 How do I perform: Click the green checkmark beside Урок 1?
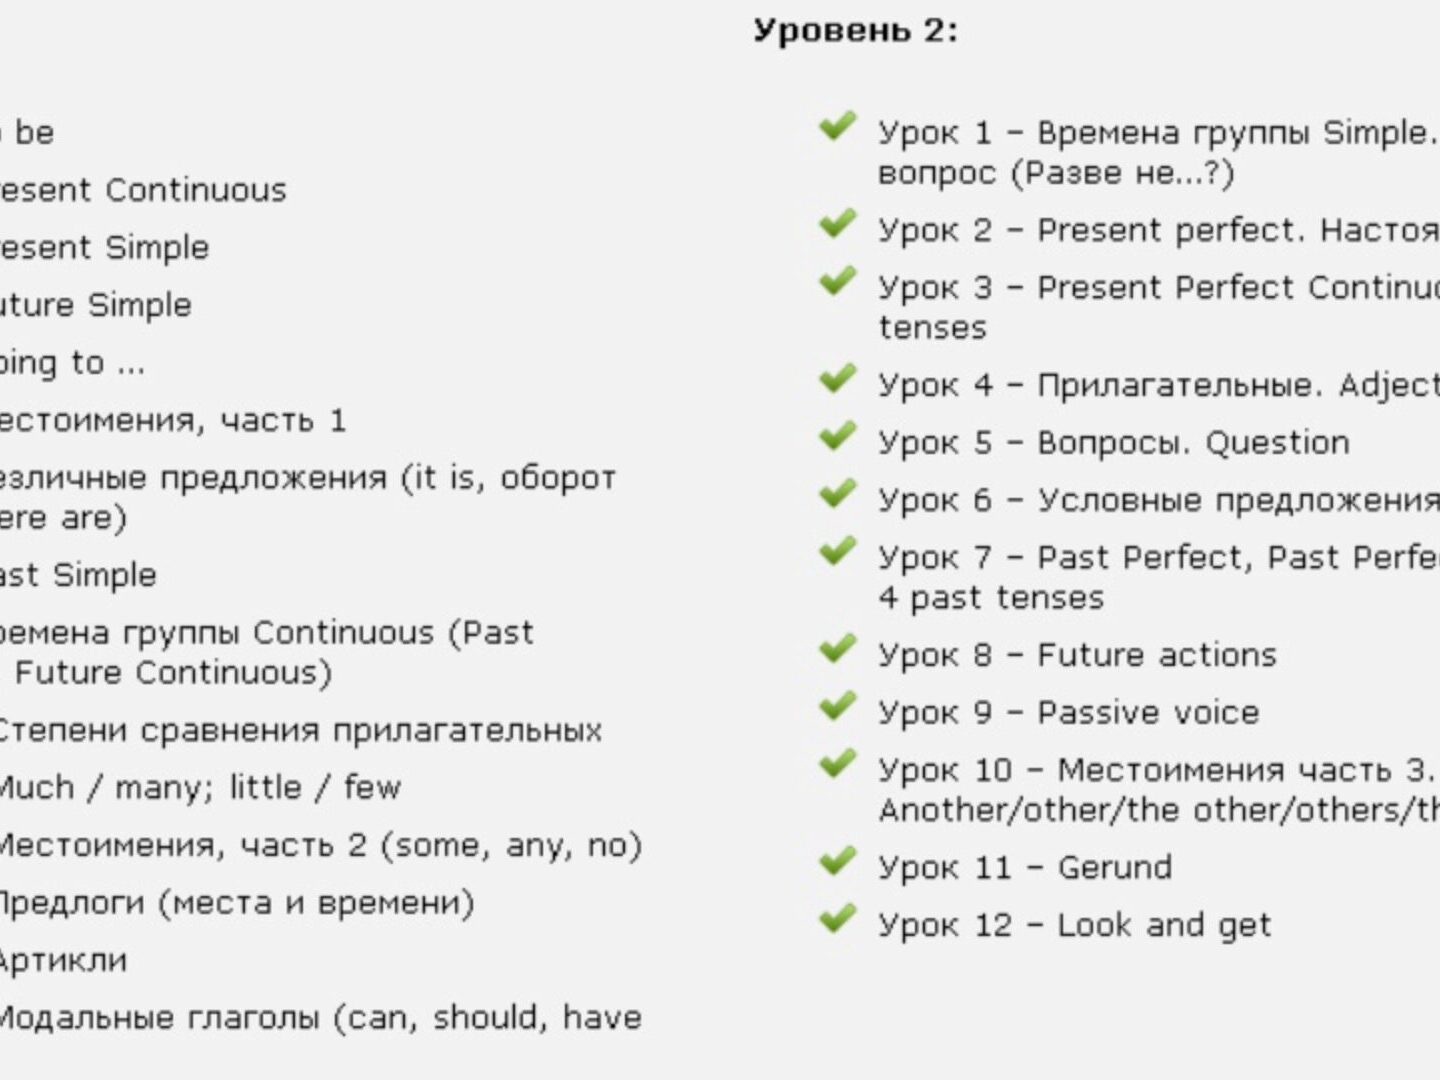point(837,127)
